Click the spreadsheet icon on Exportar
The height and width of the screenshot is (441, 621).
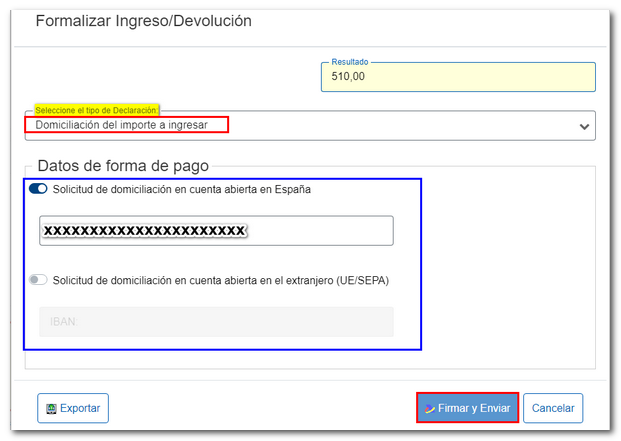[x=51, y=409]
